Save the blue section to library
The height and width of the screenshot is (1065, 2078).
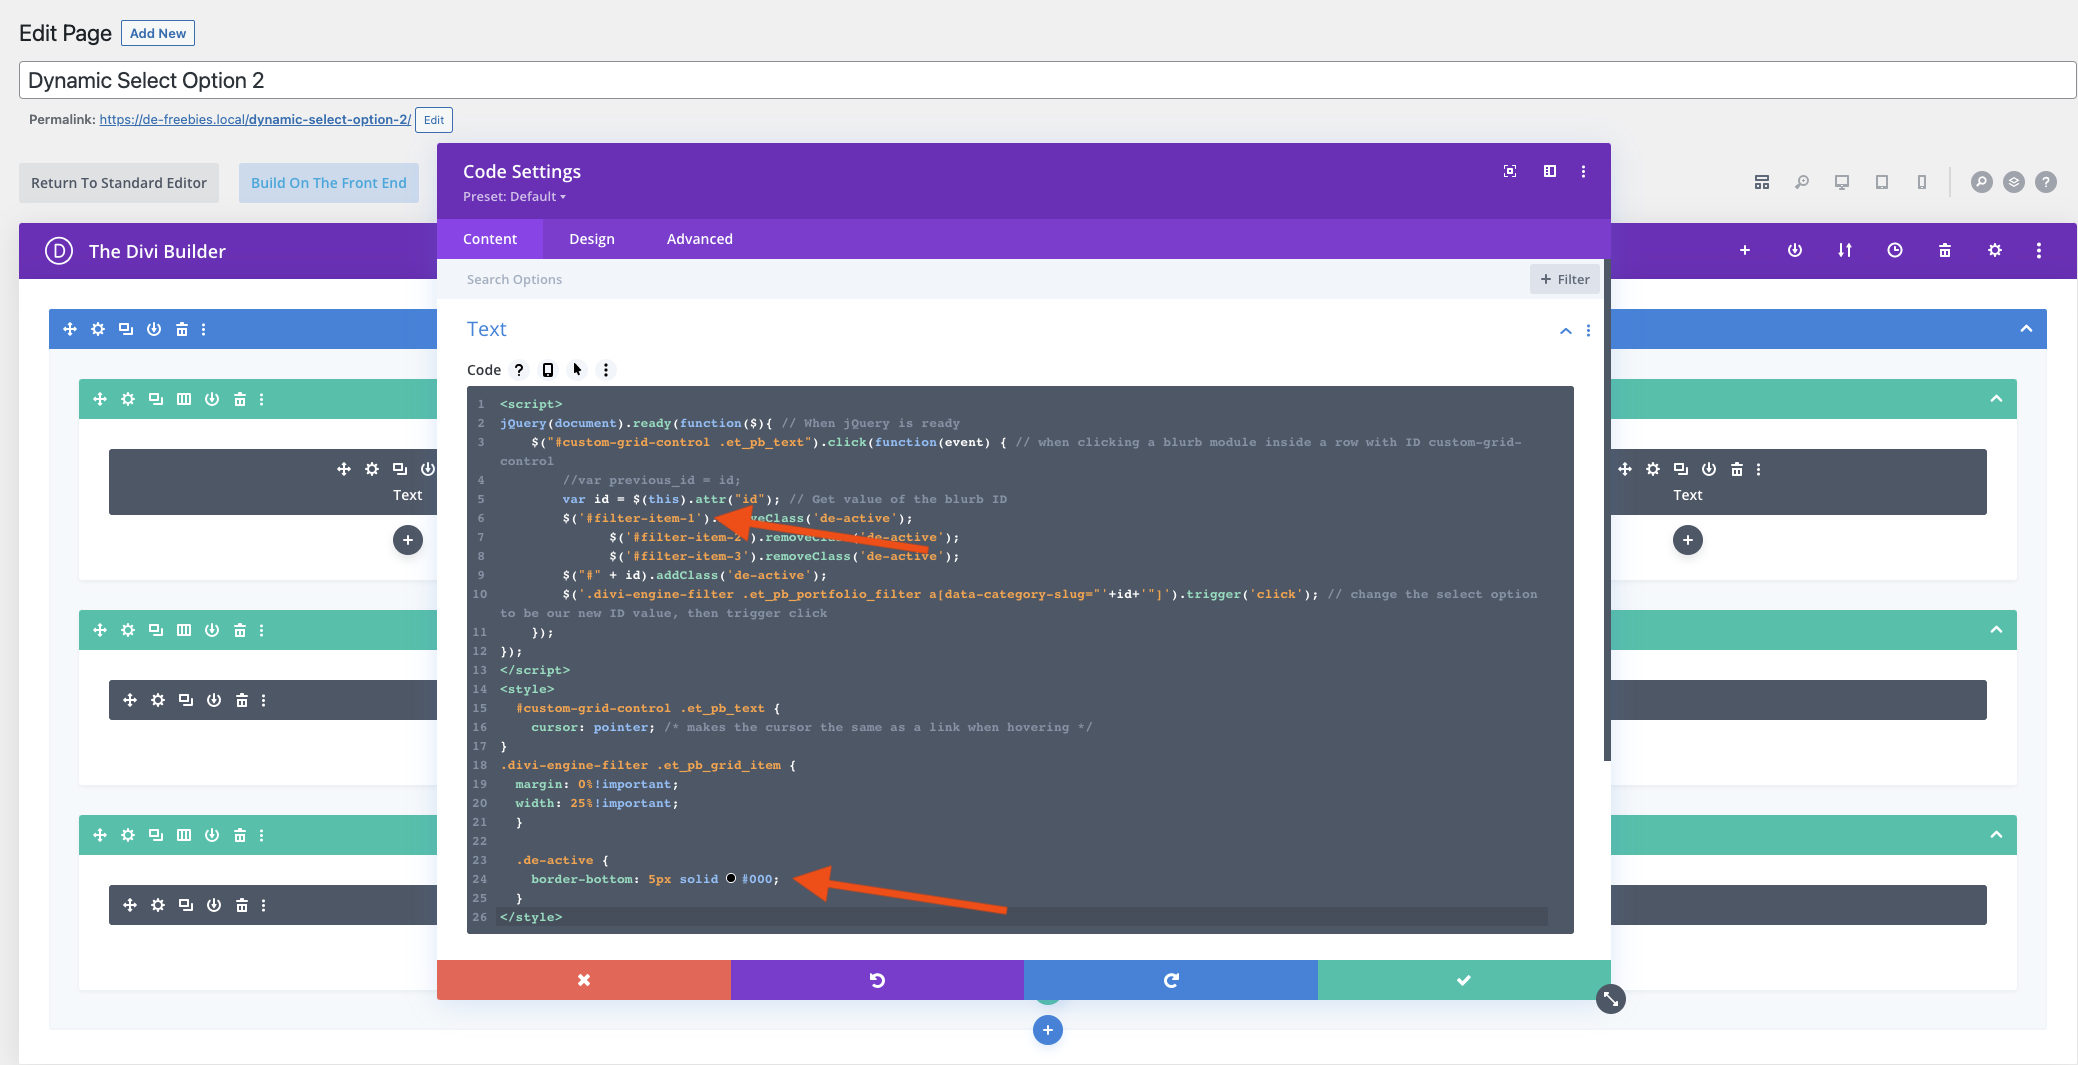[154, 329]
